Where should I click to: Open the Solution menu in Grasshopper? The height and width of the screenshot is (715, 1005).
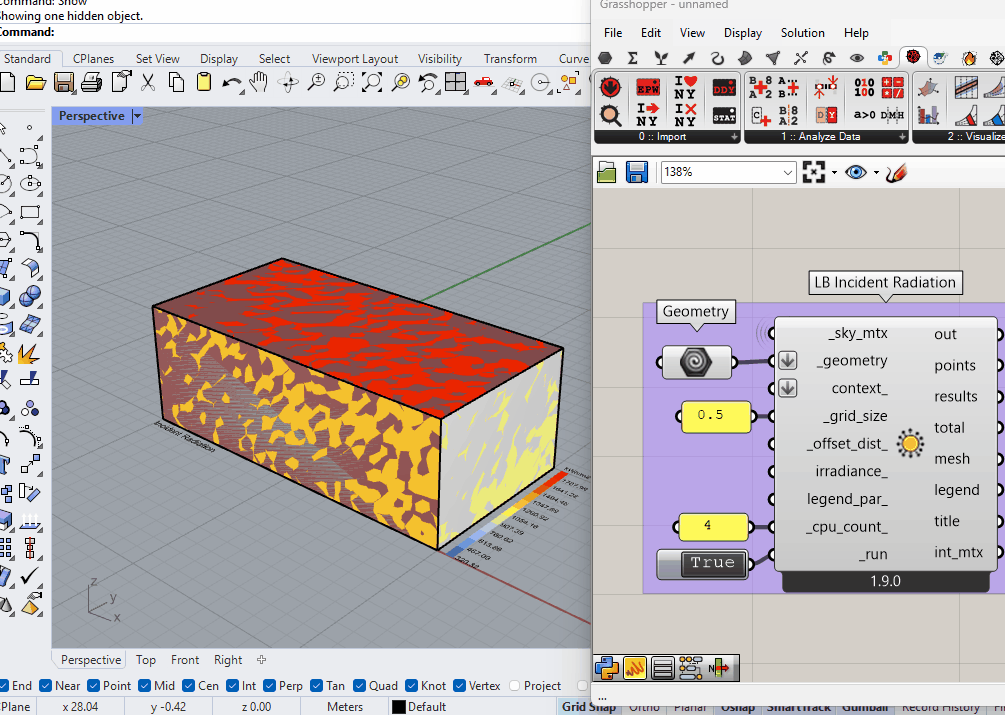pyautogui.click(x=802, y=33)
